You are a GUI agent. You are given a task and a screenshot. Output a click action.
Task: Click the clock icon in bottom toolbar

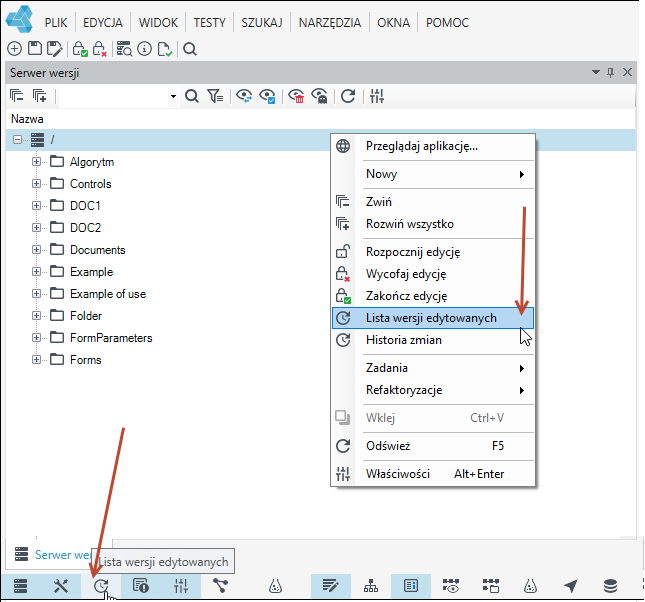(101, 586)
